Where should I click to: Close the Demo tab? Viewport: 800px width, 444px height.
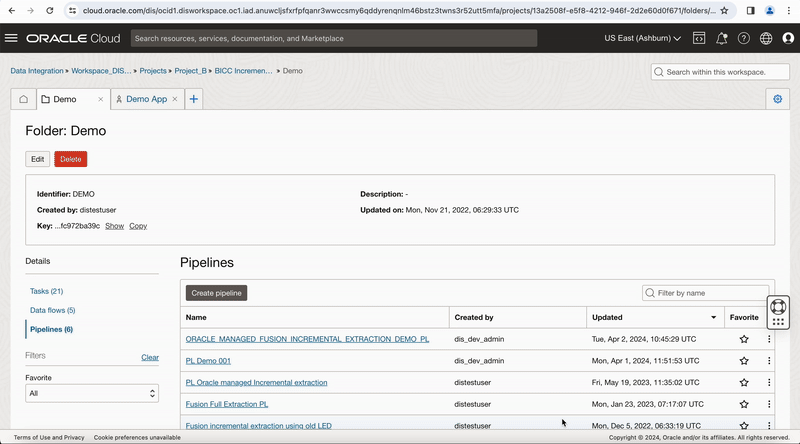pyautogui.click(x=101, y=100)
